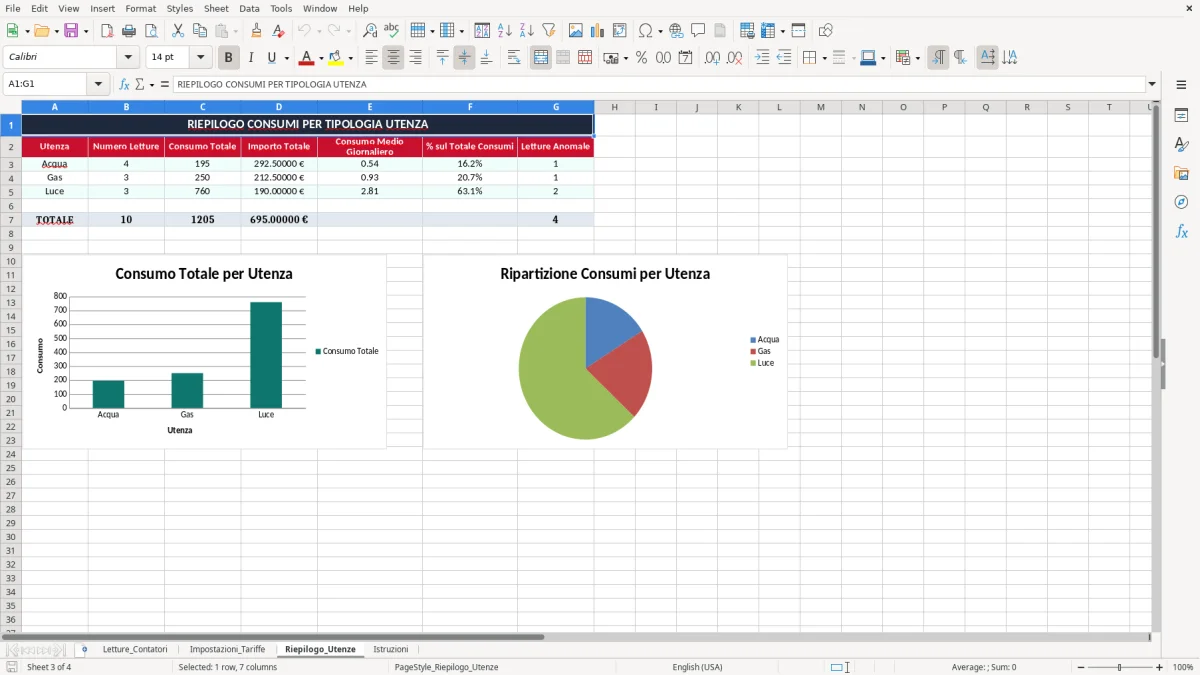Switch to the Impostazioni_Tariffe sheet tab

coord(227,649)
